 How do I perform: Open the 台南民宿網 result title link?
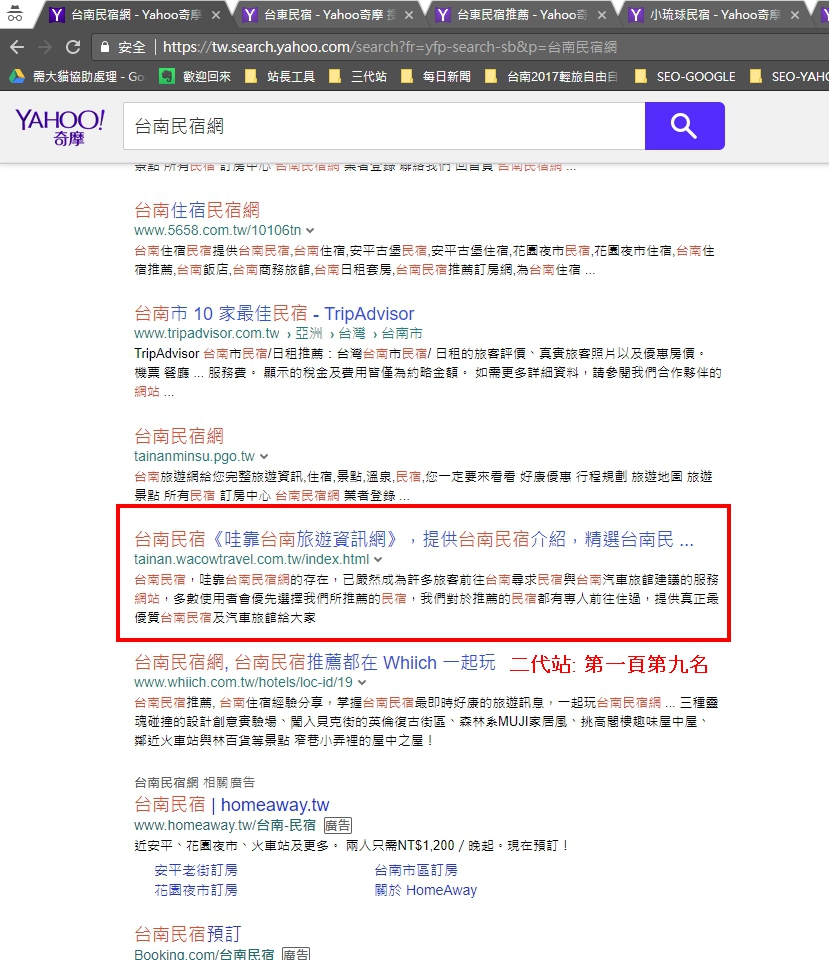tap(179, 437)
